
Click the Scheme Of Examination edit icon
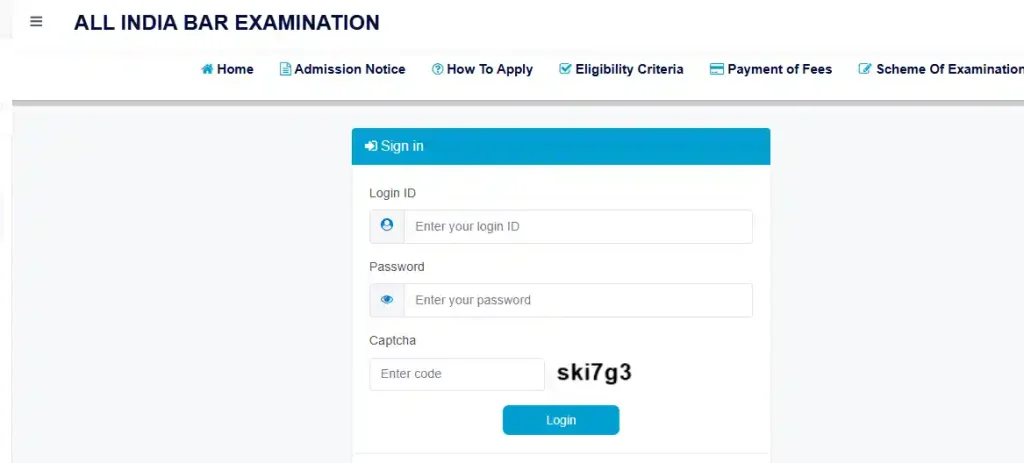coord(865,70)
